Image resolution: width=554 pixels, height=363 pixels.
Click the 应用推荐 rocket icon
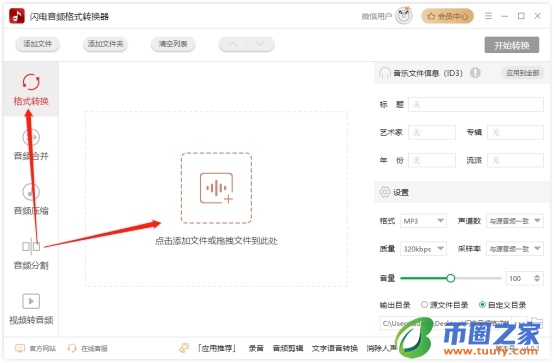[x=184, y=348]
